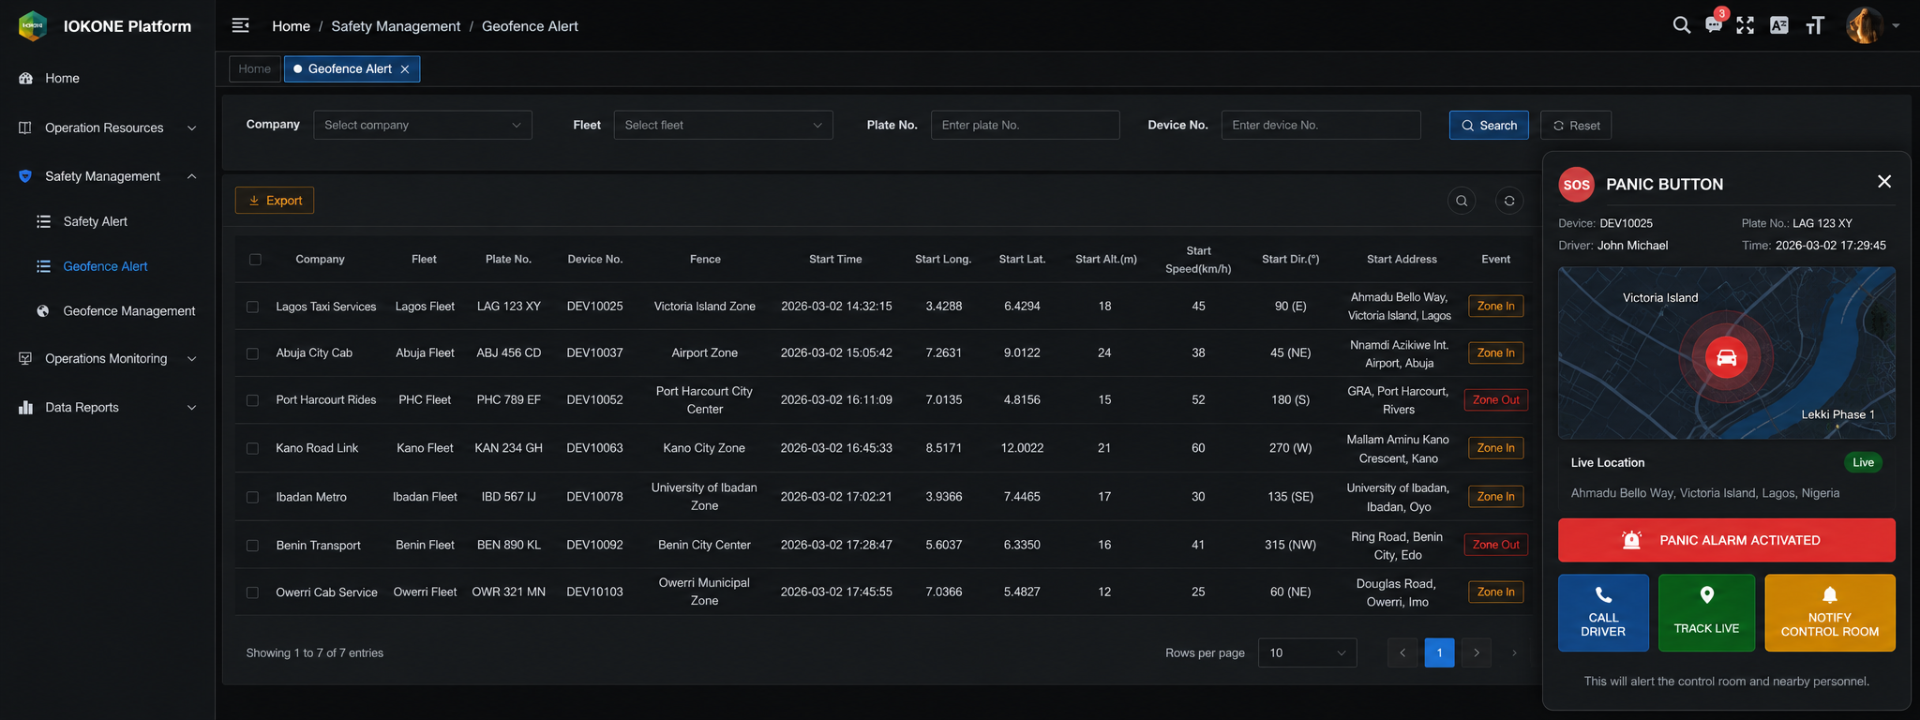Check the Lagos Taxi Services row checkbox
This screenshot has width=1920, height=720.
coord(253,307)
